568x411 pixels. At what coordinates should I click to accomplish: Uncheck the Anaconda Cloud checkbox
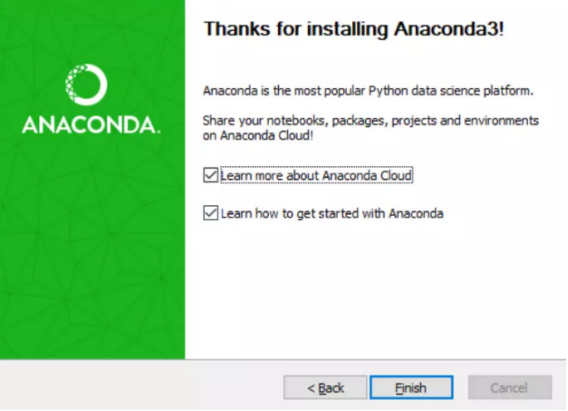pos(210,175)
